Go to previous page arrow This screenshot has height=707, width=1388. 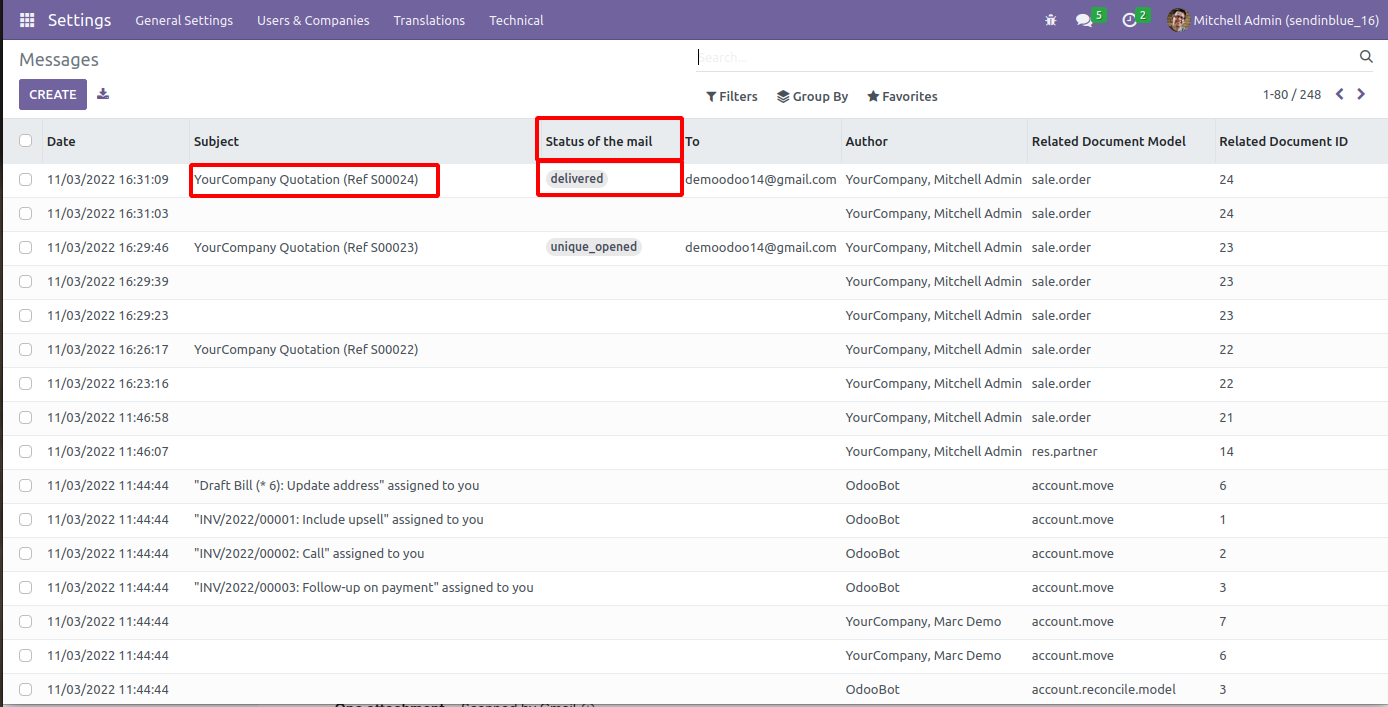pyautogui.click(x=1340, y=95)
